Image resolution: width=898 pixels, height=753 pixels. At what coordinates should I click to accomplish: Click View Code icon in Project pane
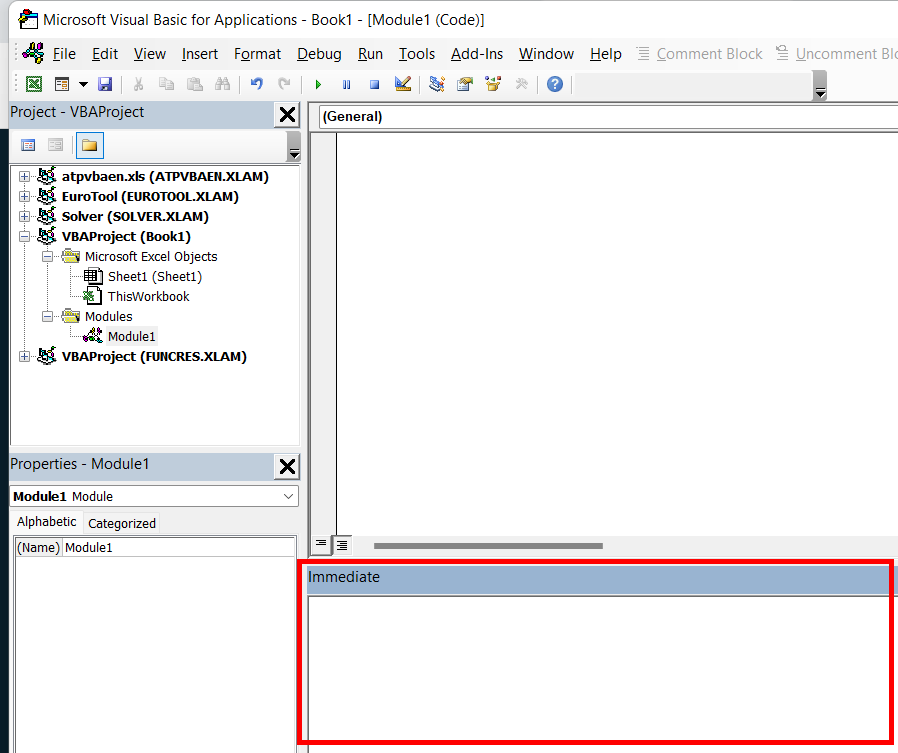[28, 145]
